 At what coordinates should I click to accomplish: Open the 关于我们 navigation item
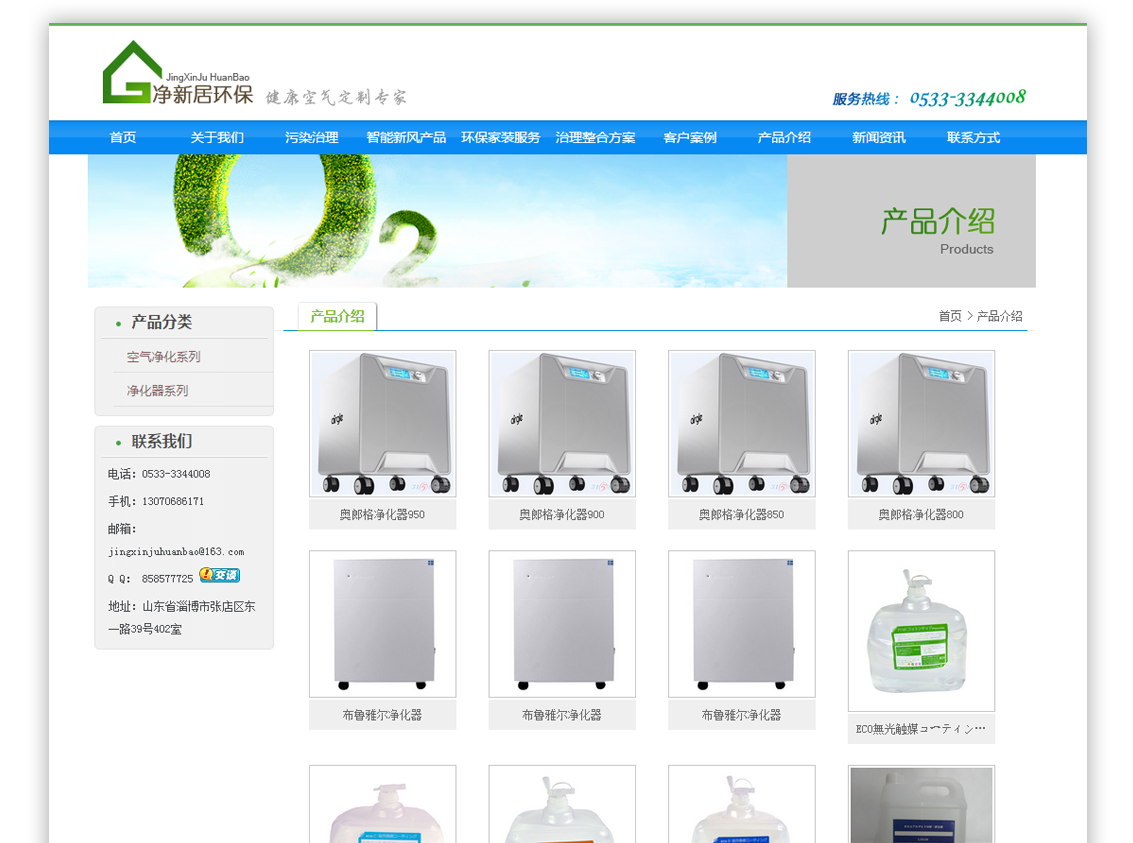(x=217, y=137)
